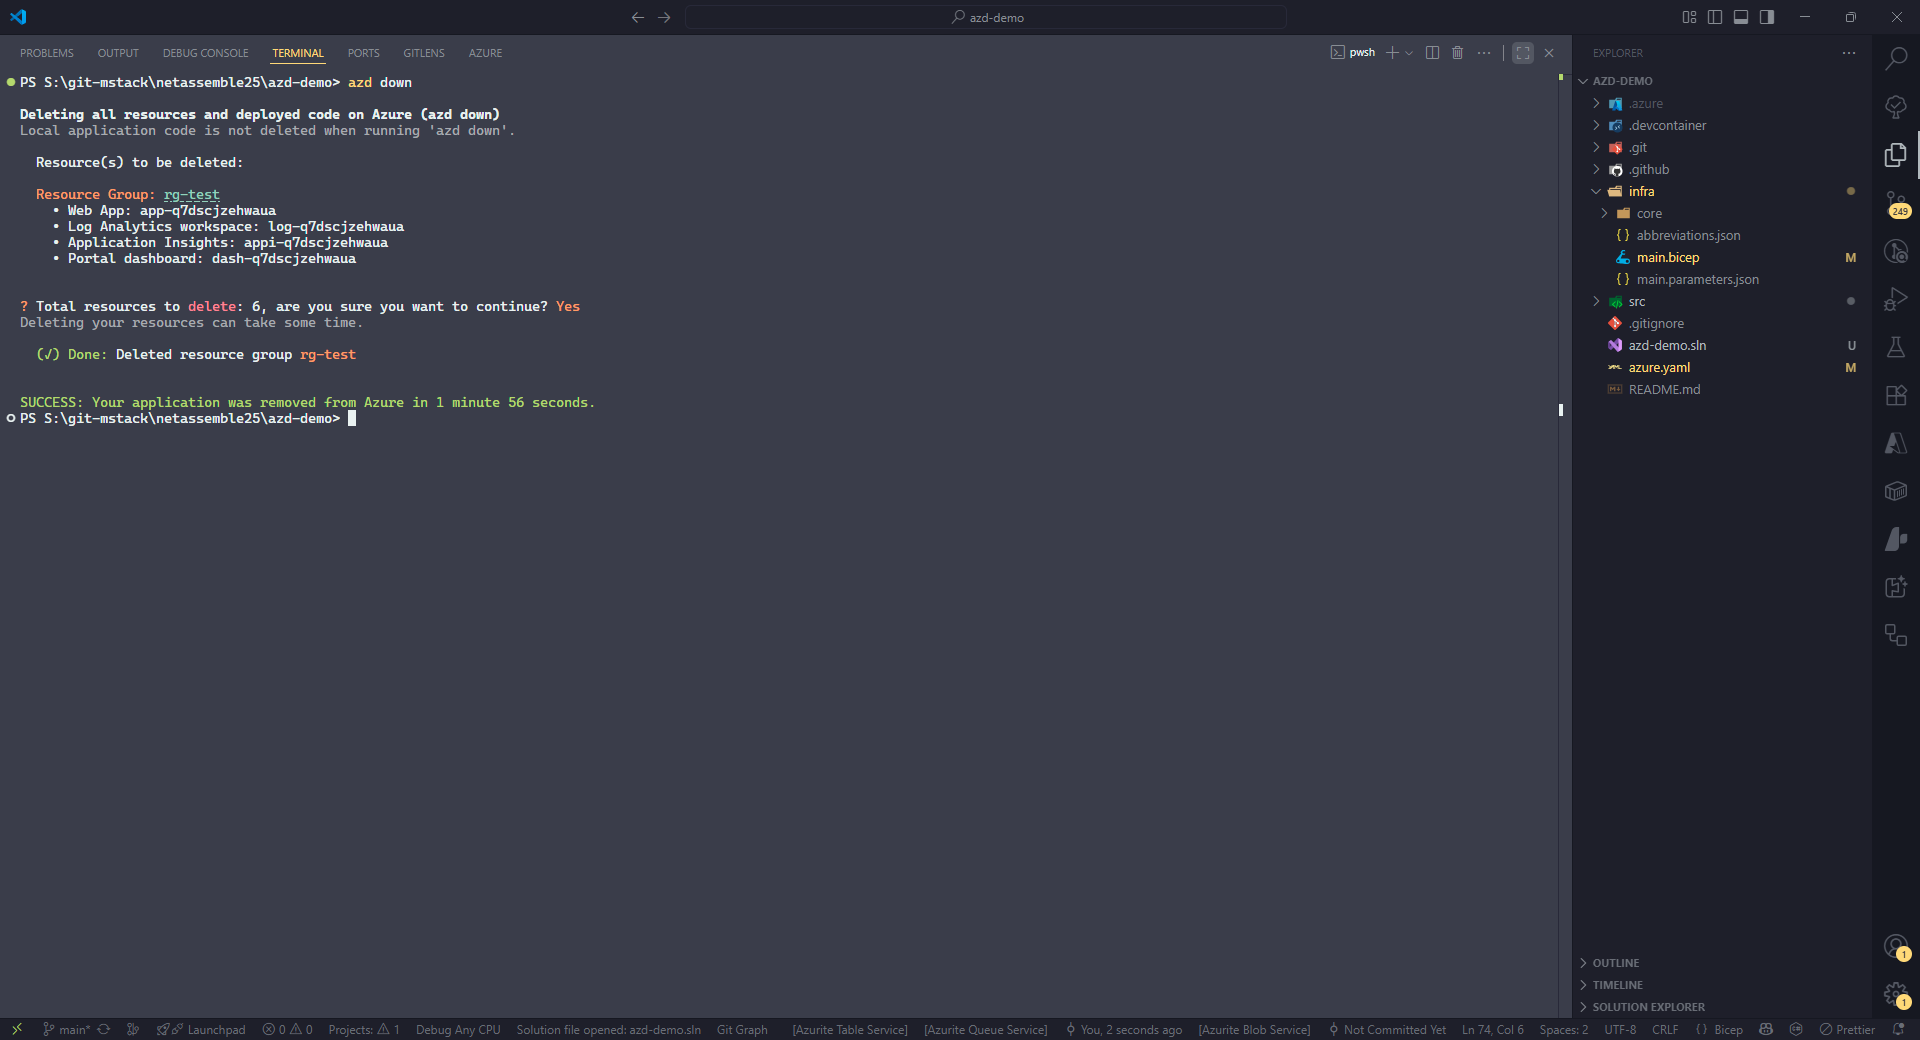Image resolution: width=1920 pixels, height=1040 pixels.
Task: Click Git Graph in status bar
Action: tap(742, 1030)
